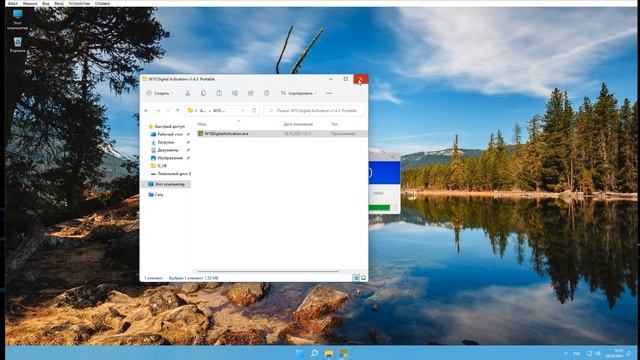Screen dimensions: 640x360
Task: Sort by Тип column header
Action: [334, 124]
